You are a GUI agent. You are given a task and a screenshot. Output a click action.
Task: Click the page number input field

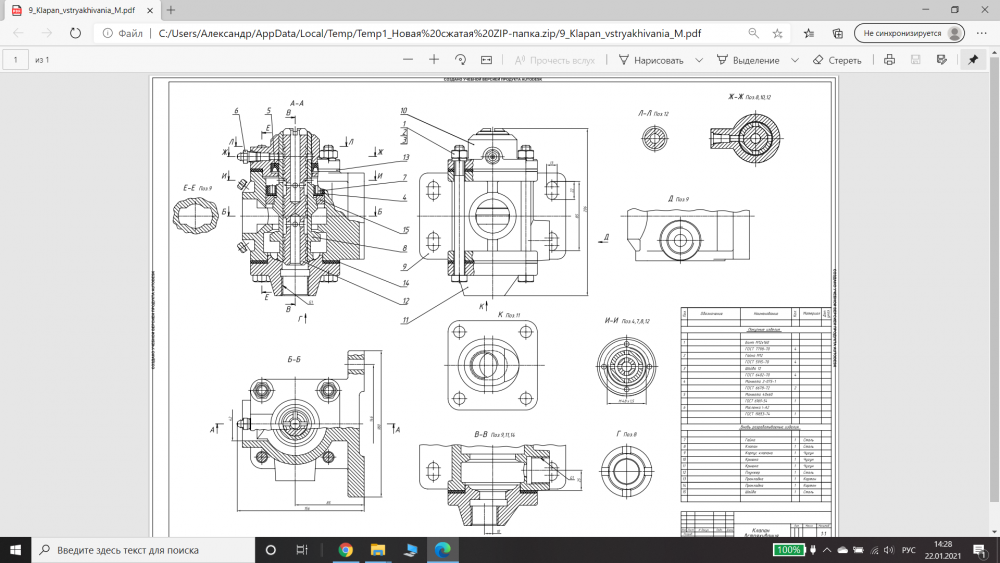(x=15, y=60)
